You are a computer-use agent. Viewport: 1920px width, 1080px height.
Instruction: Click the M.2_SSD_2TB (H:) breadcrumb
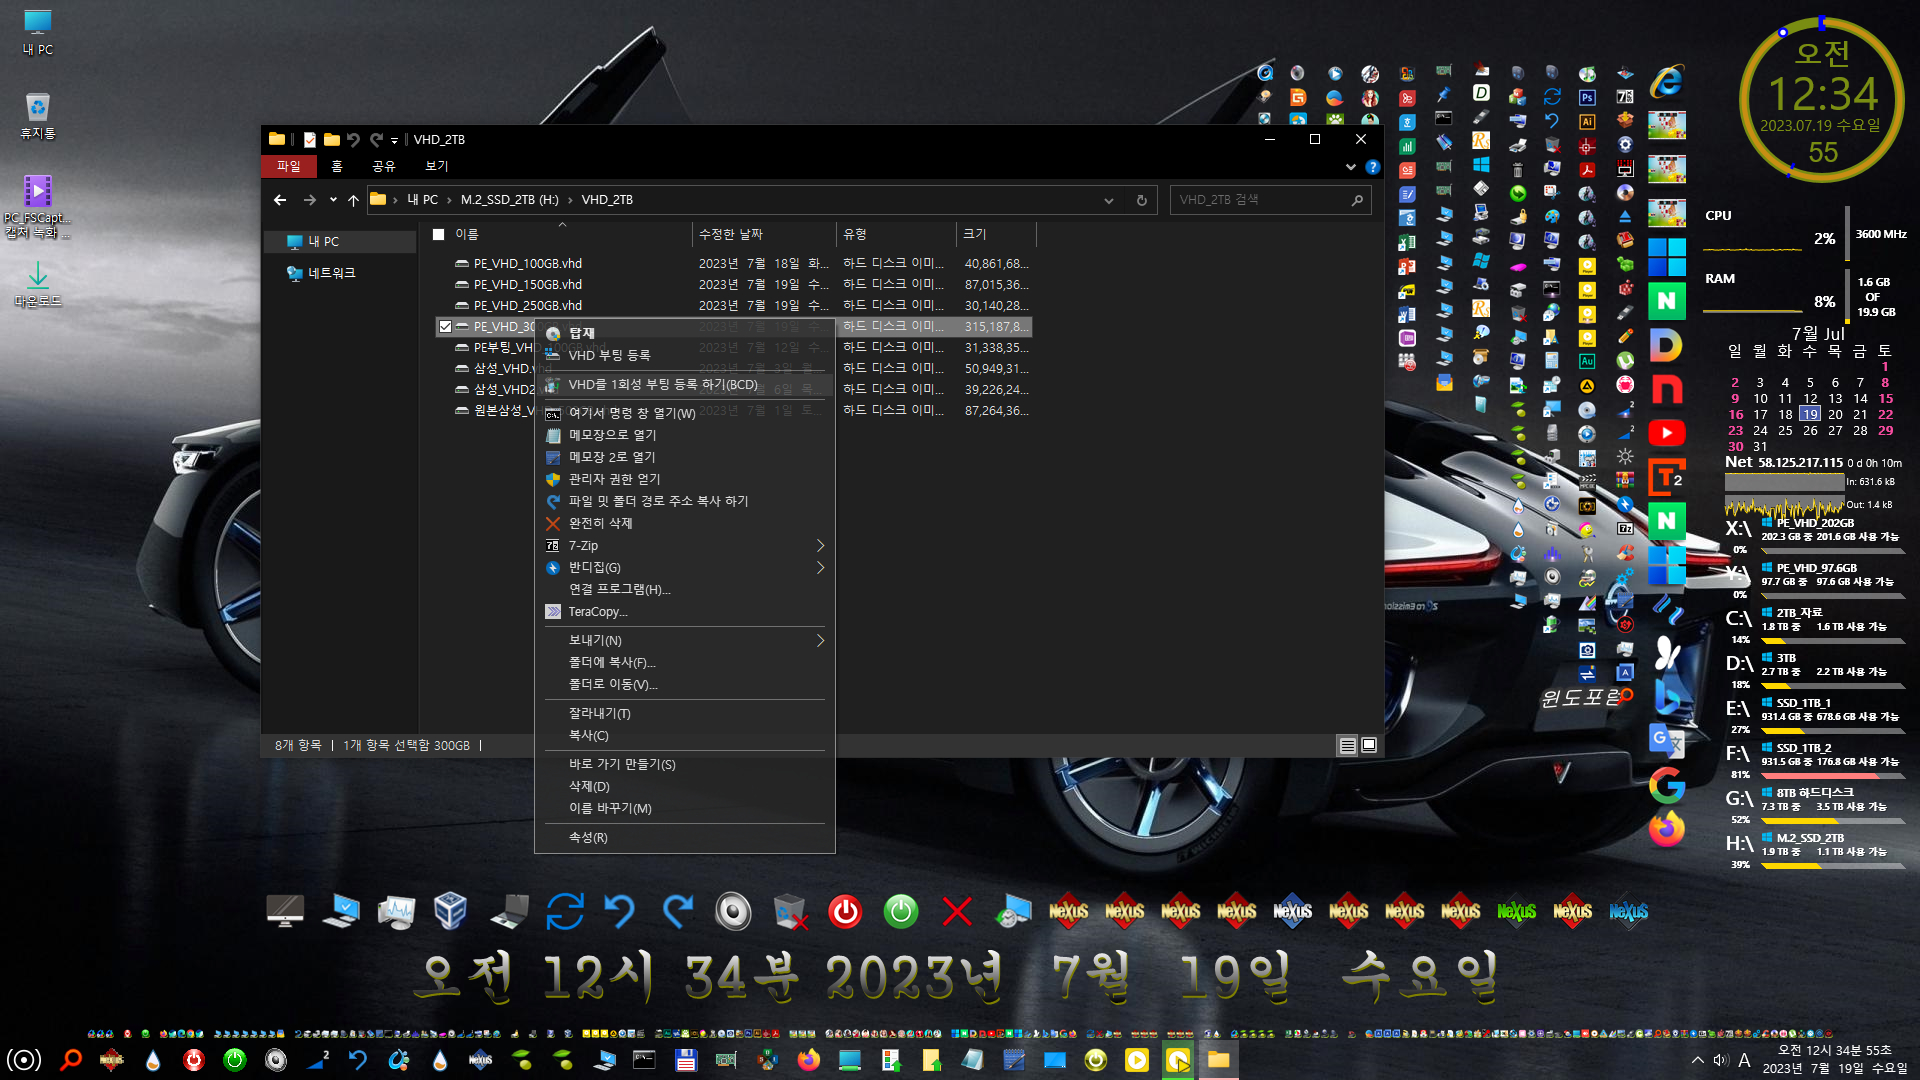509,200
